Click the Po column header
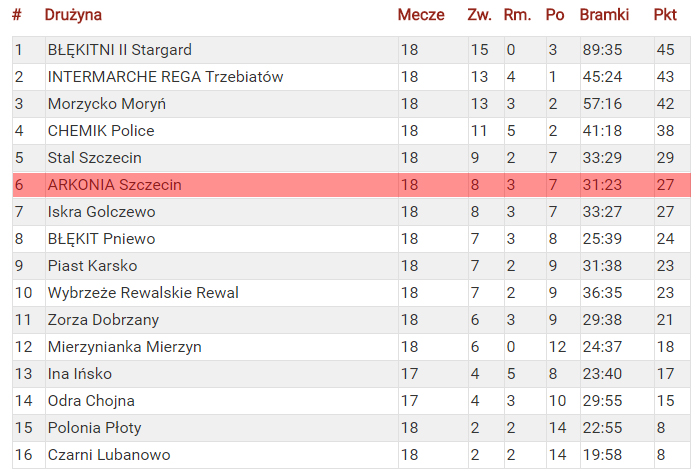Image resolution: width=700 pixels, height=476 pixels. [x=555, y=15]
